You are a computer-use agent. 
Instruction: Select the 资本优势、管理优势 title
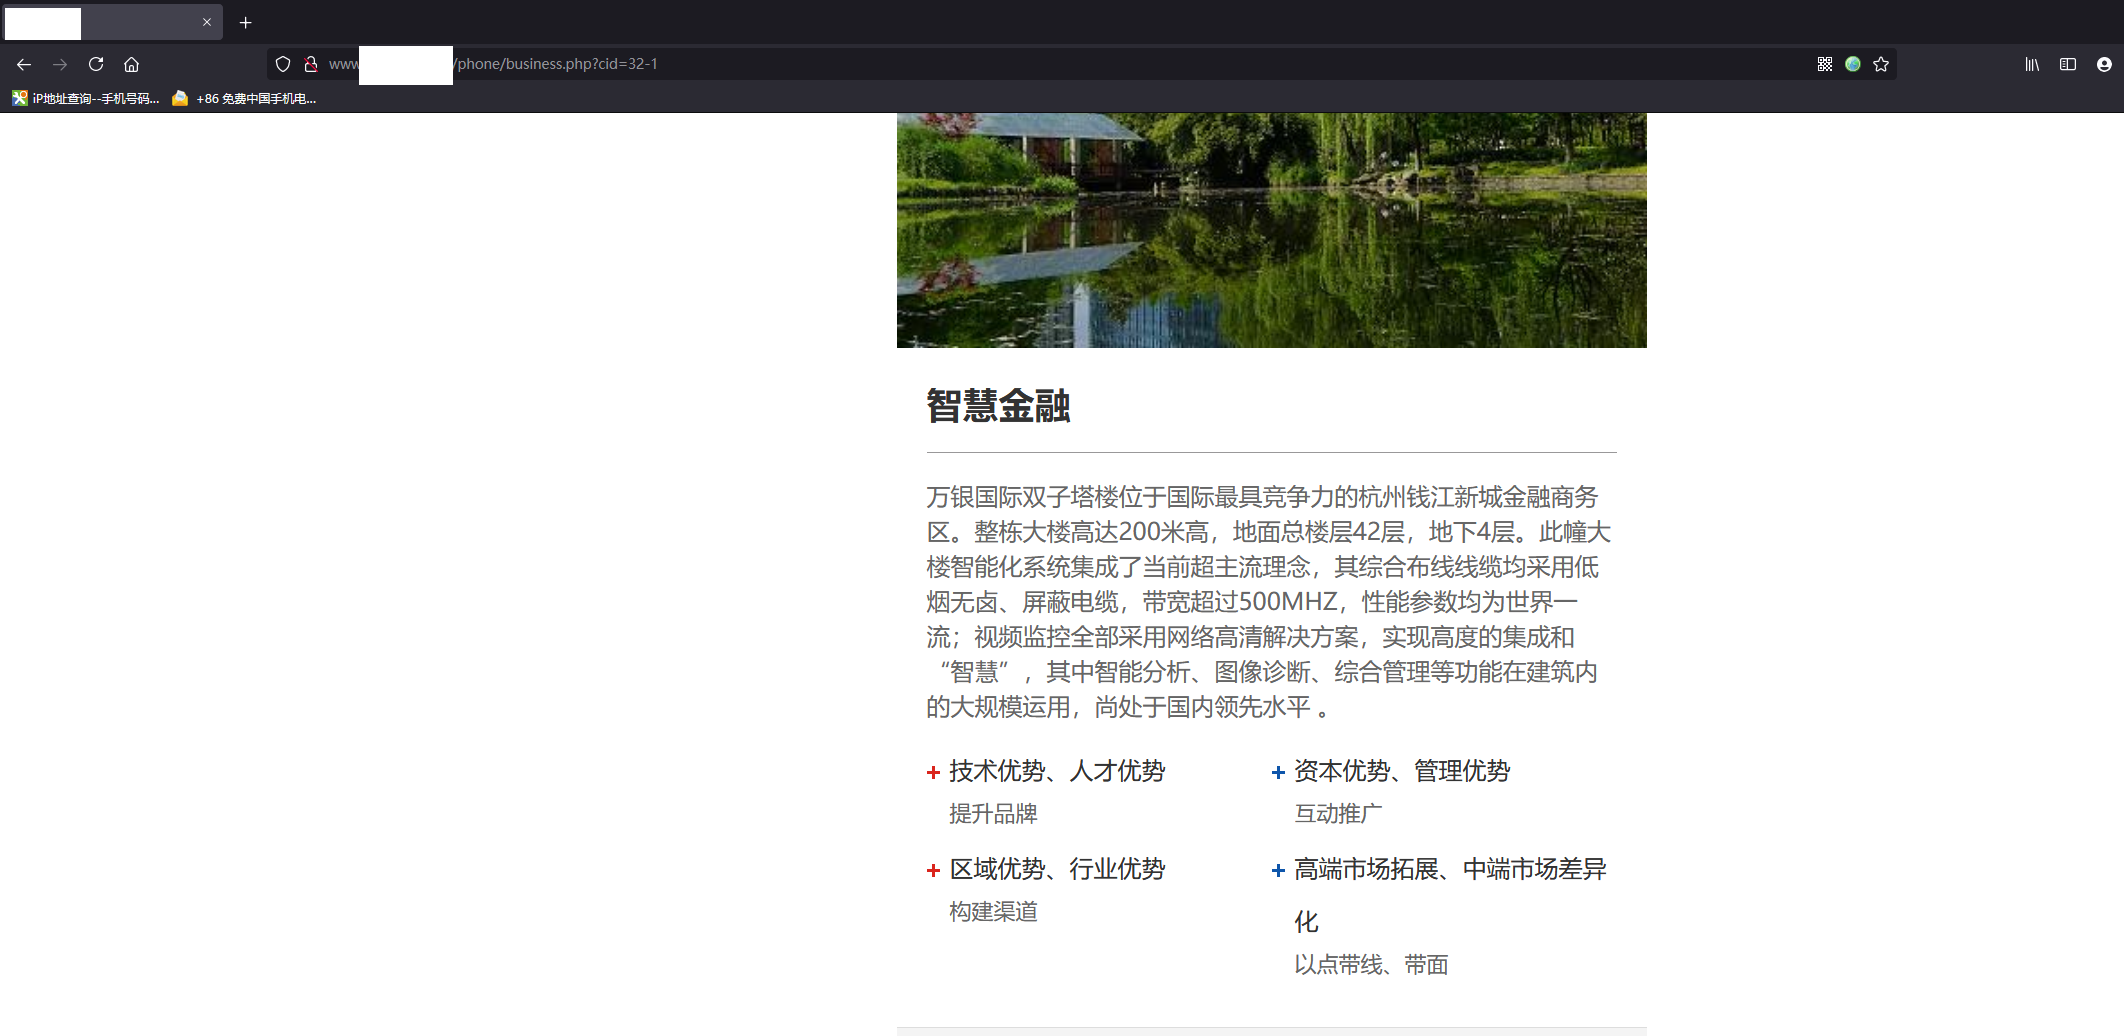pyautogui.click(x=1402, y=771)
